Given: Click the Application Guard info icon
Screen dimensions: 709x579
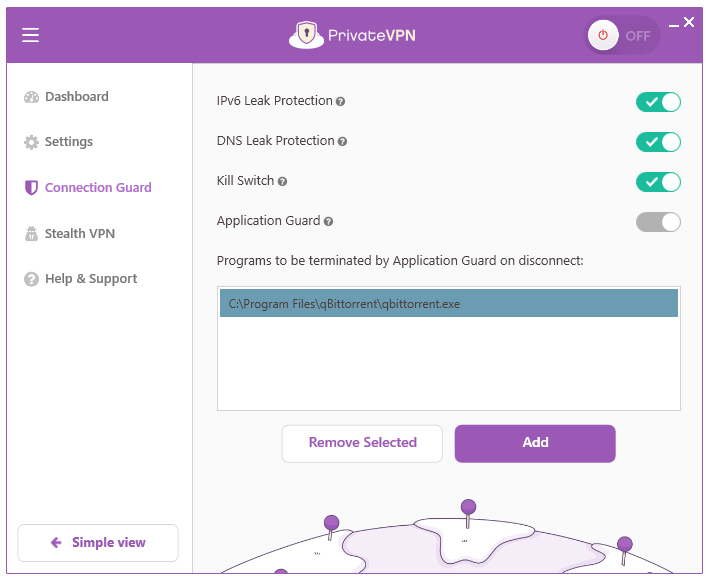Looking at the screenshot, I should point(329,222).
